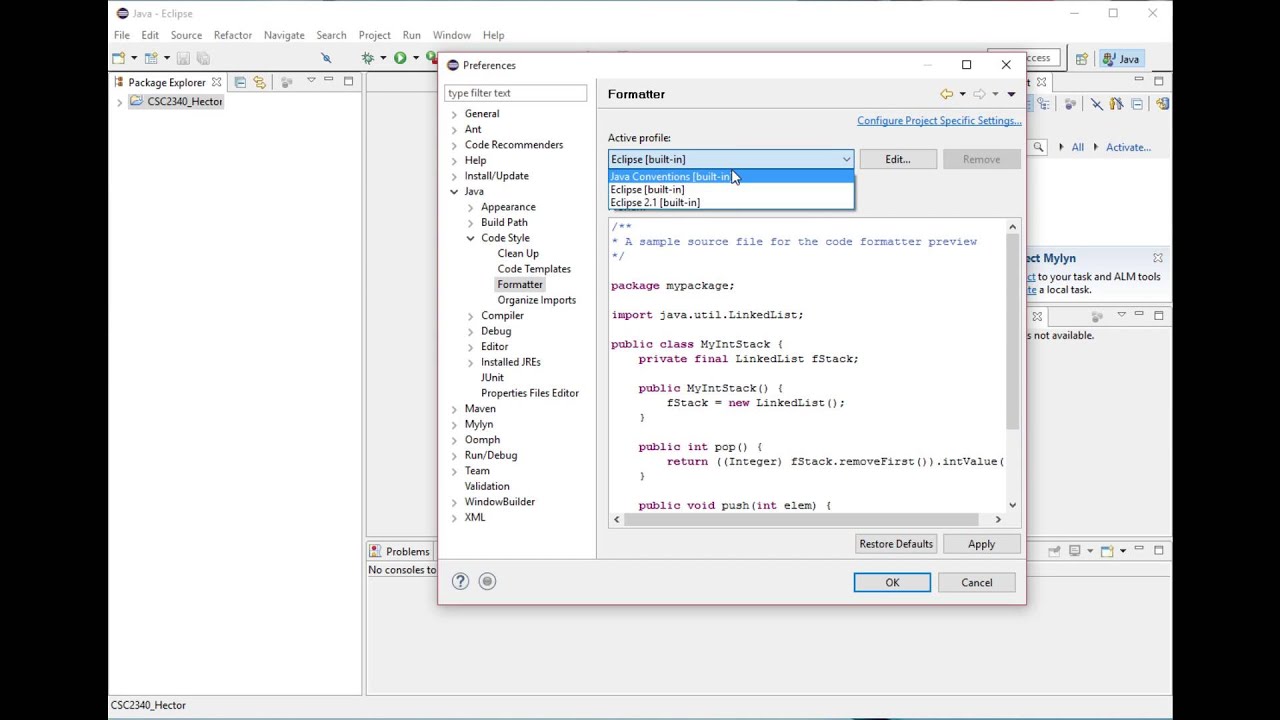Click the Edit... button
Viewport: 1280px width, 720px height.
click(x=897, y=159)
